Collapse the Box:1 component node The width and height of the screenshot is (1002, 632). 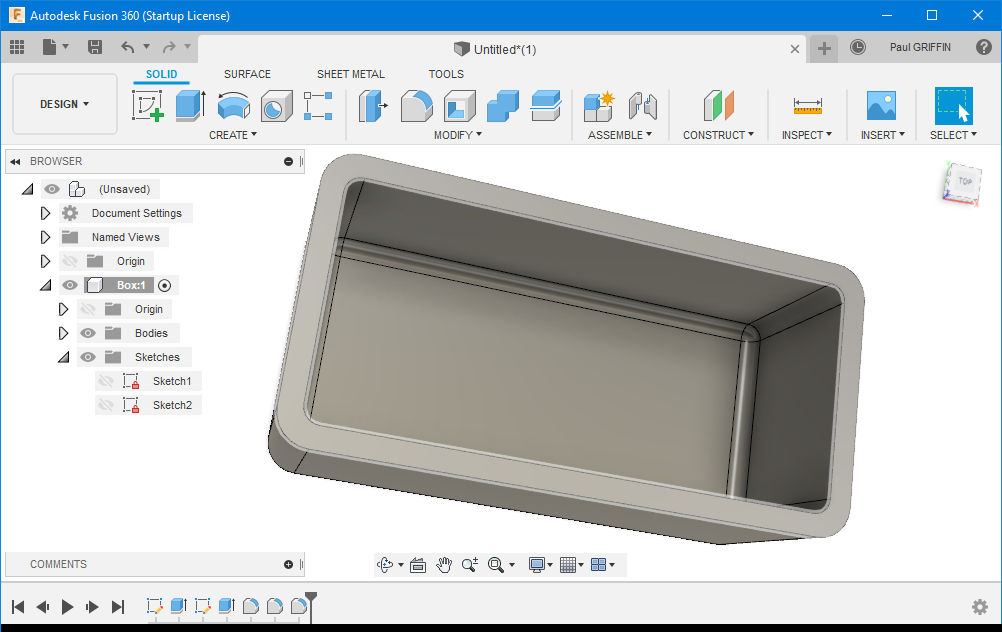(45, 285)
